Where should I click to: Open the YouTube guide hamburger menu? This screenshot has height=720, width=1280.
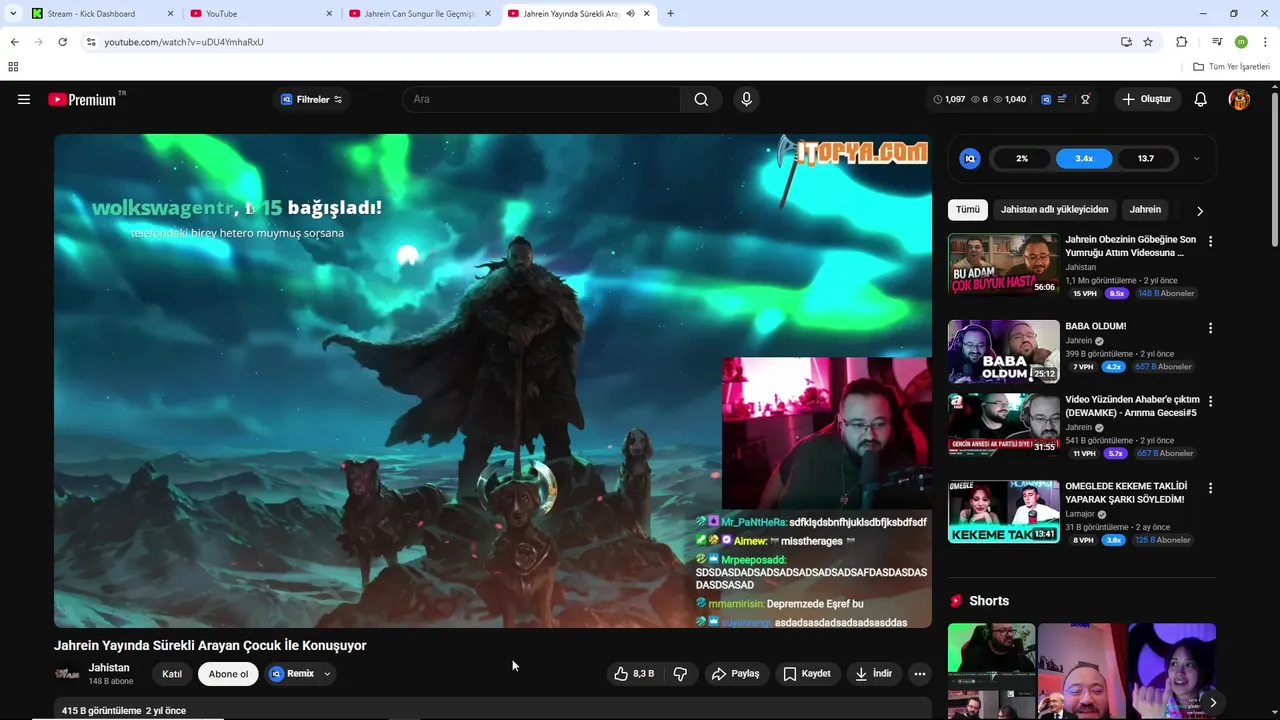point(24,99)
